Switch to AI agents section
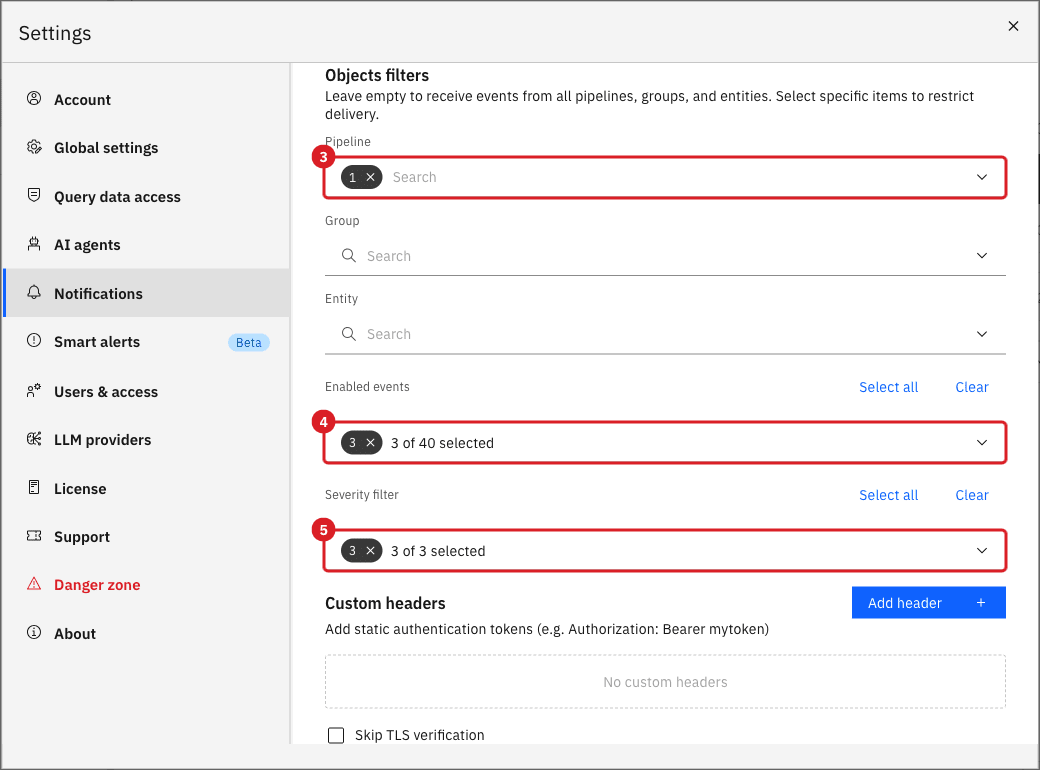The image size is (1040, 770). [147, 245]
